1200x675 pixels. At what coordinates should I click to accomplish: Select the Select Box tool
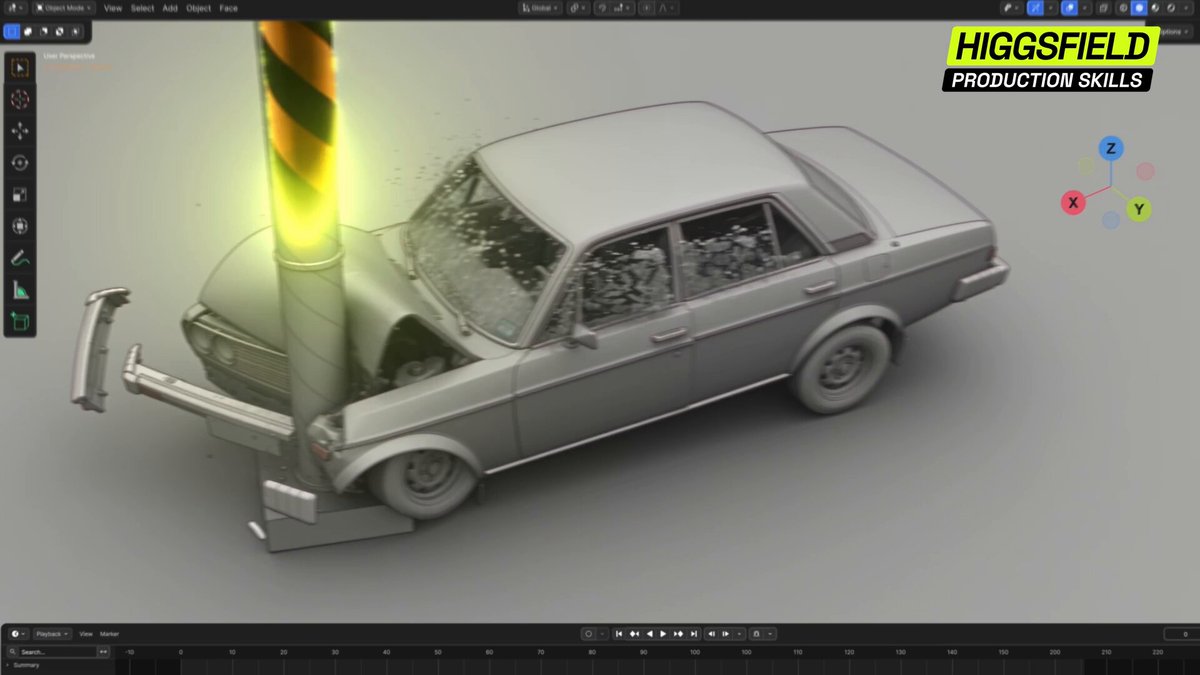[20, 69]
